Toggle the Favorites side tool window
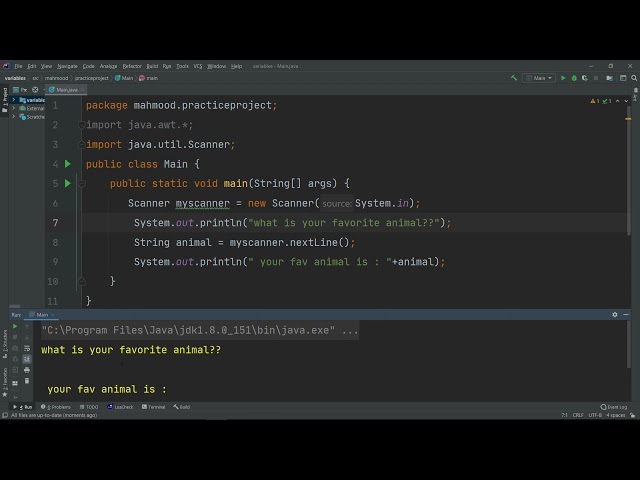640x480 pixels. [x=4, y=382]
